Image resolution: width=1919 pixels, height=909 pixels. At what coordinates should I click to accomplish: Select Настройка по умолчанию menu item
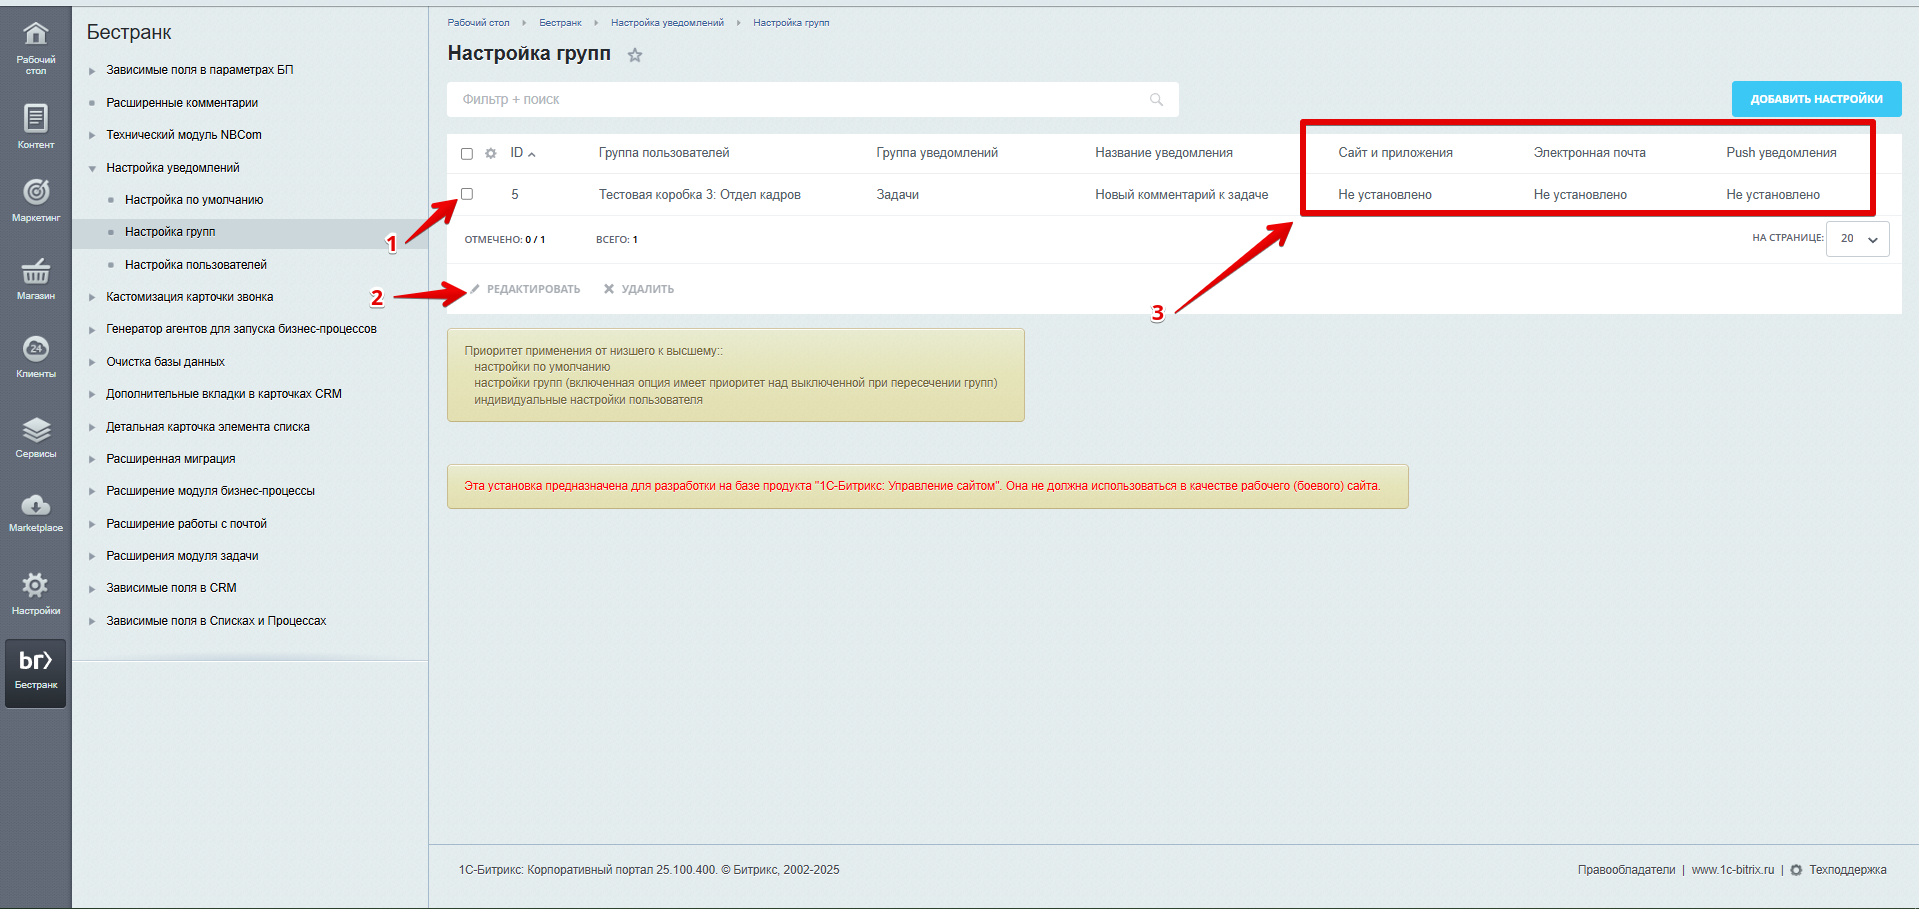tap(194, 200)
